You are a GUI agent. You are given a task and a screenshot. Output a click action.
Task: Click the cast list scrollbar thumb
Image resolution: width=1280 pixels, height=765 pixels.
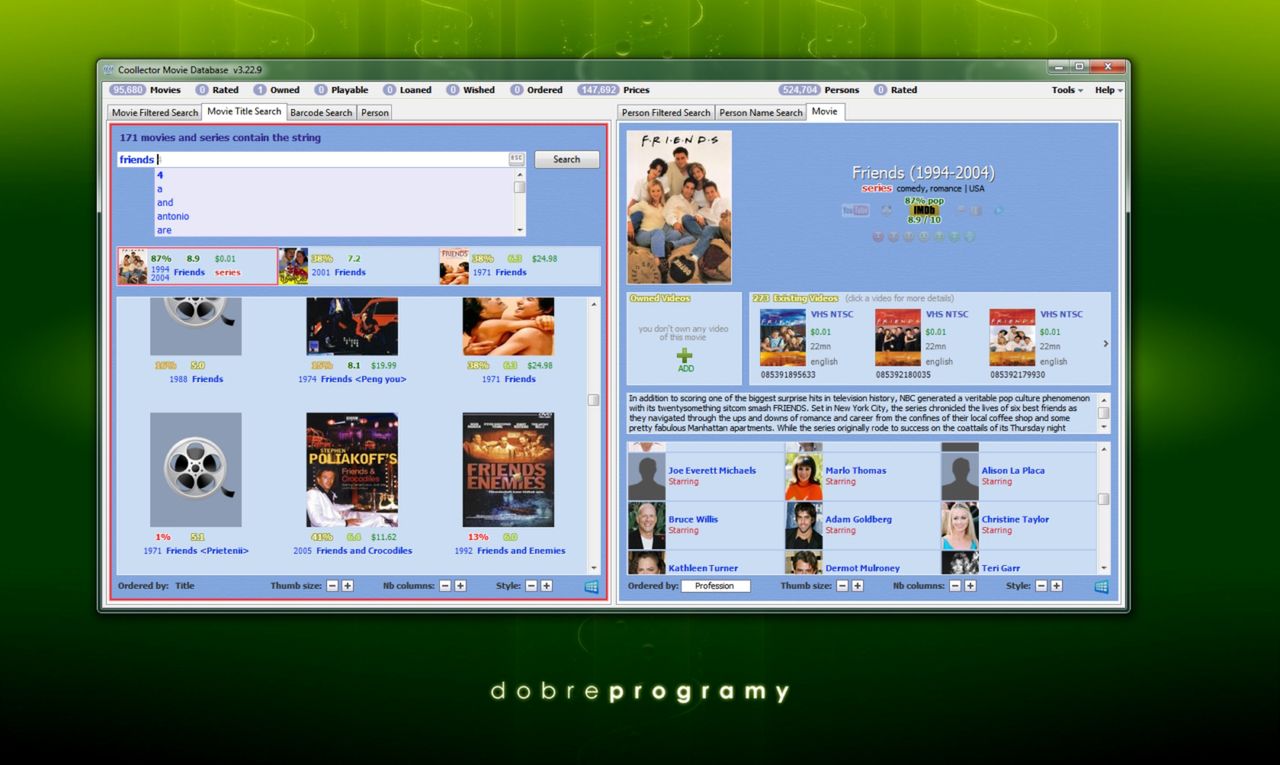1103,499
